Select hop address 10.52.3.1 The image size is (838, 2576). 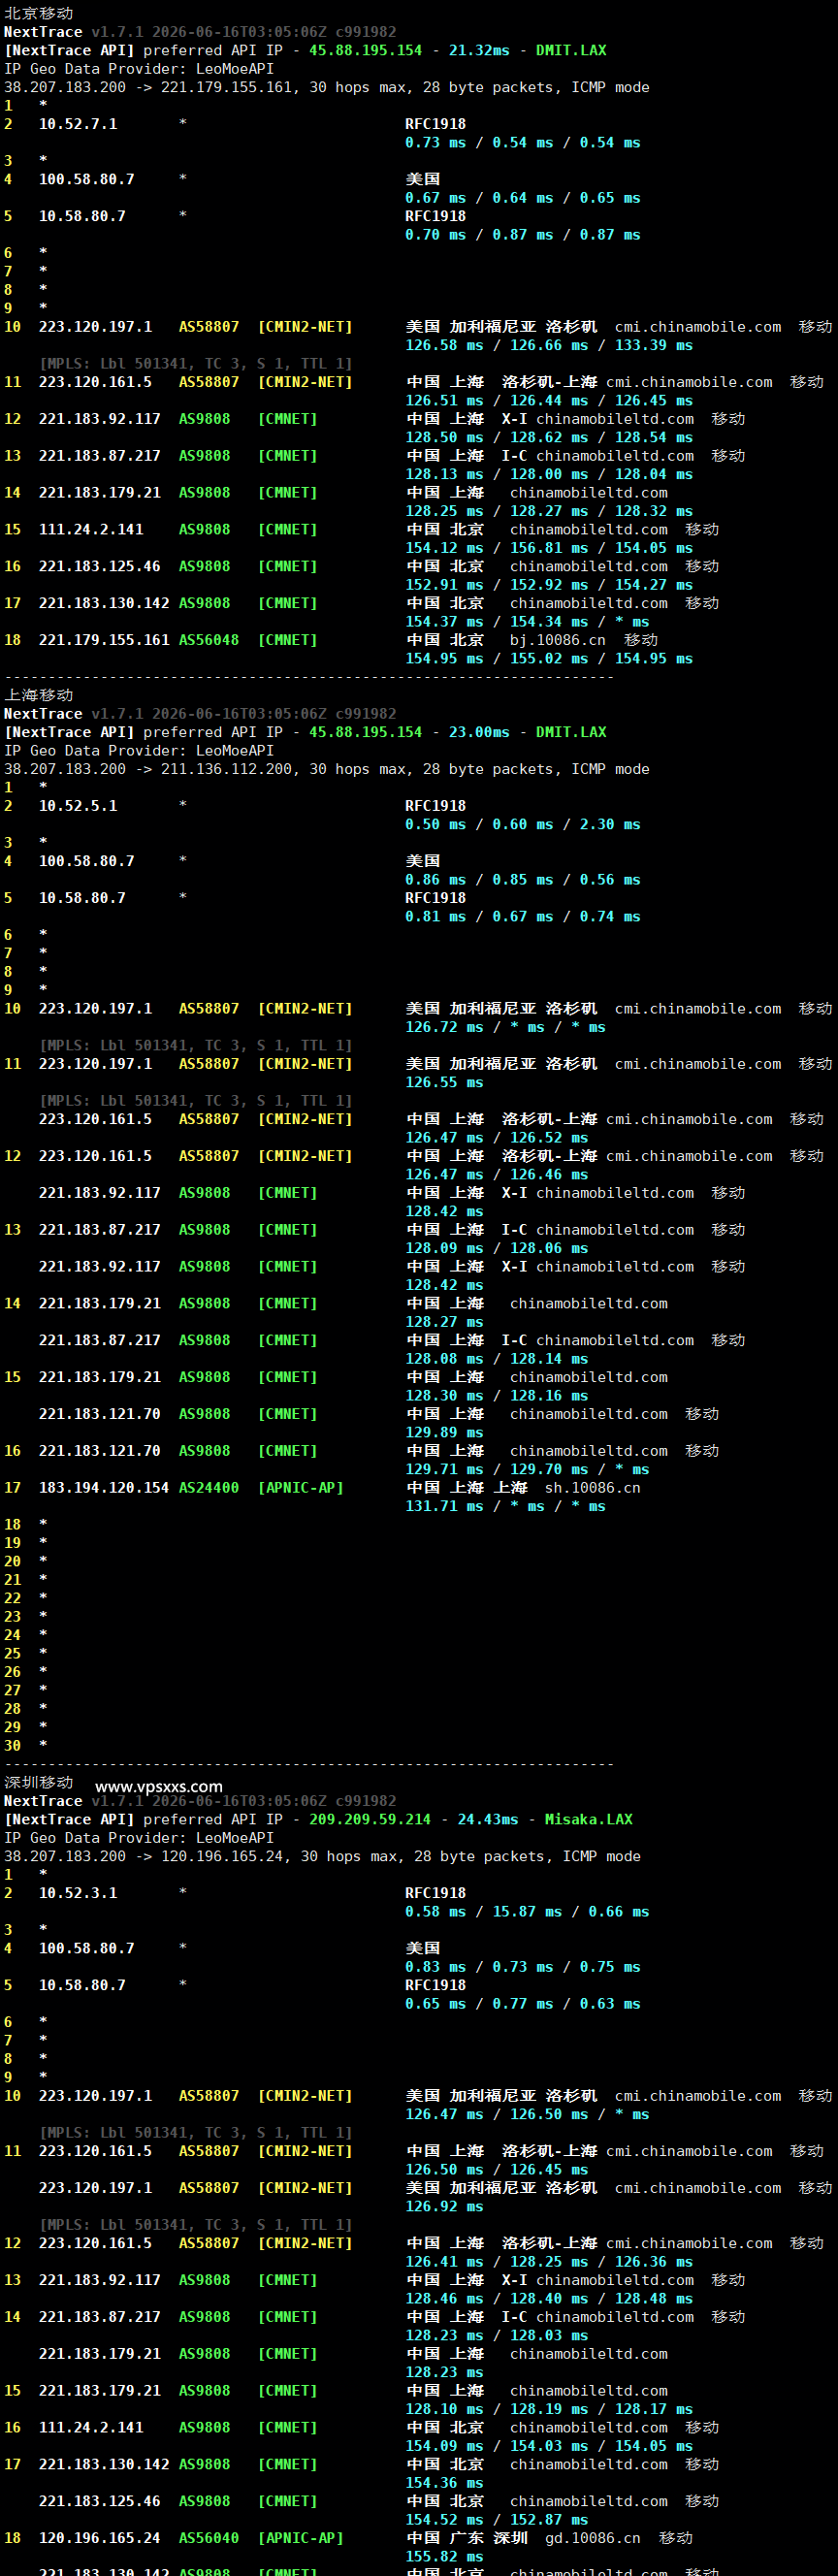(x=78, y=1893)
